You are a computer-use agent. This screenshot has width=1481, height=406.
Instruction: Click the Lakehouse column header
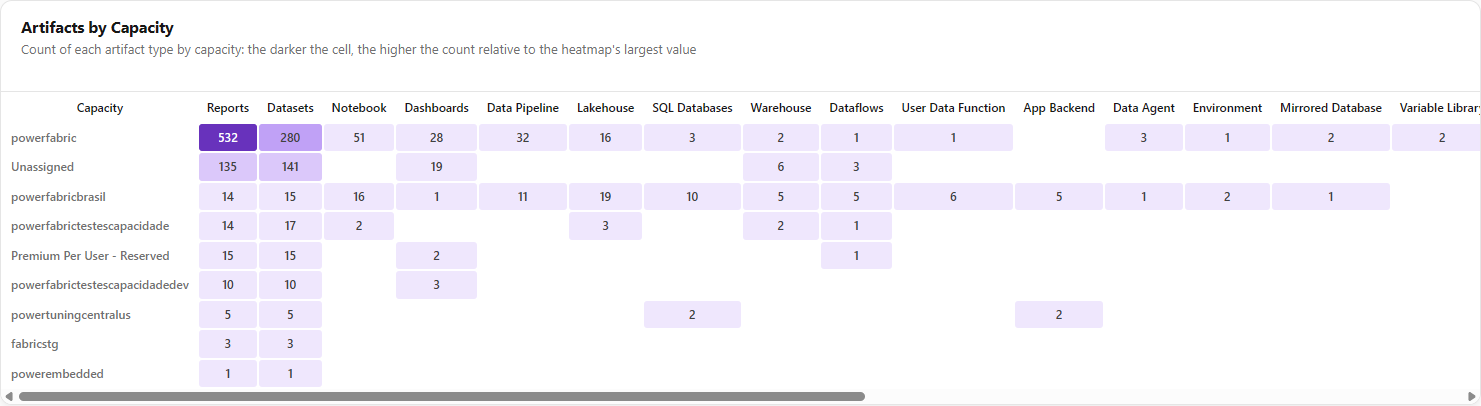606,108
